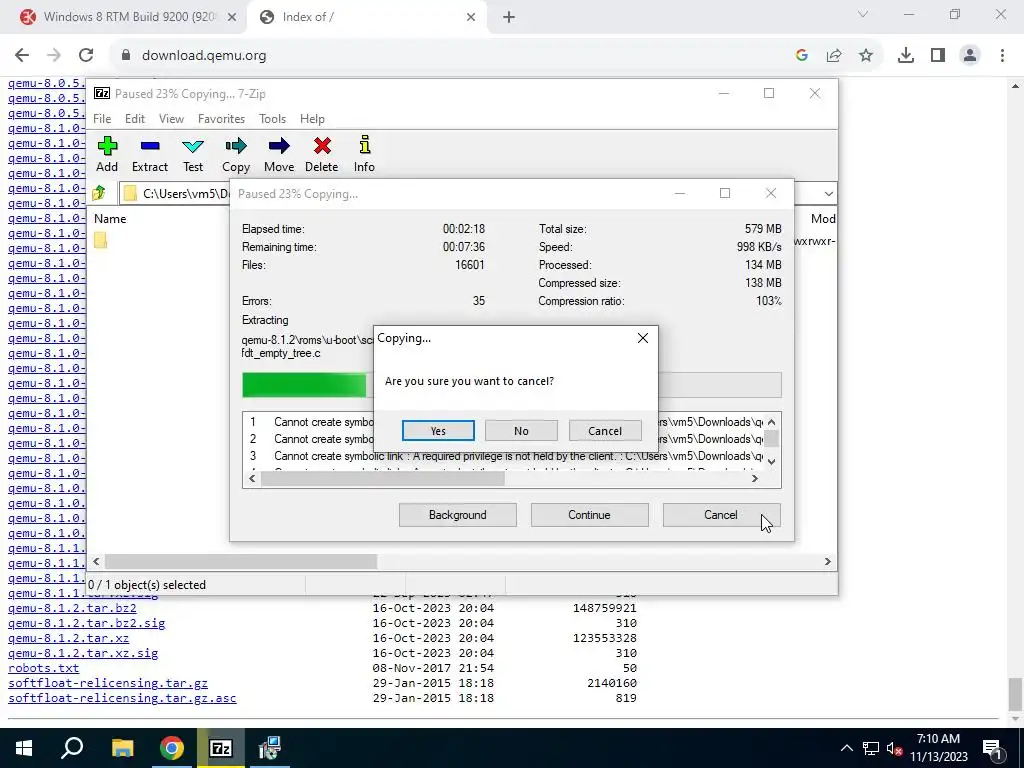Screen dimensions: 1024x768
Task: Click the share page icon in address bar
Action: [x=834, y=56]
